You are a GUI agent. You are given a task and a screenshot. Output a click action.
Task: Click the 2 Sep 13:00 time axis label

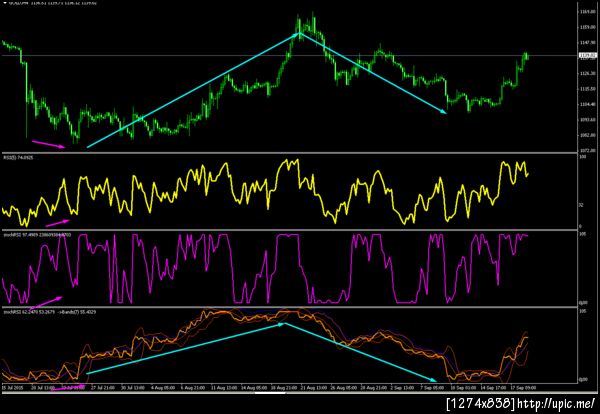(x=403, y=388)
